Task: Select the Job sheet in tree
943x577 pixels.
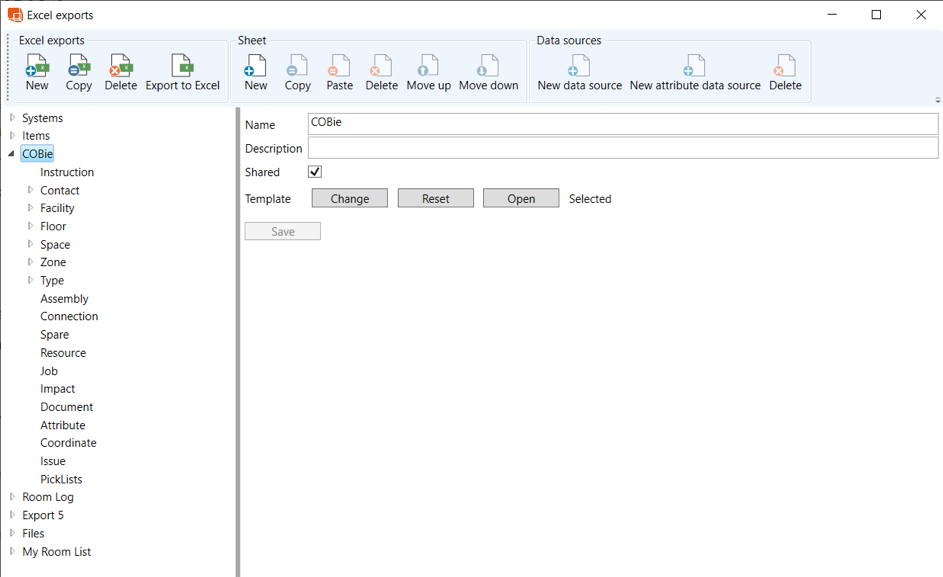Action: (x=49, y=371)
